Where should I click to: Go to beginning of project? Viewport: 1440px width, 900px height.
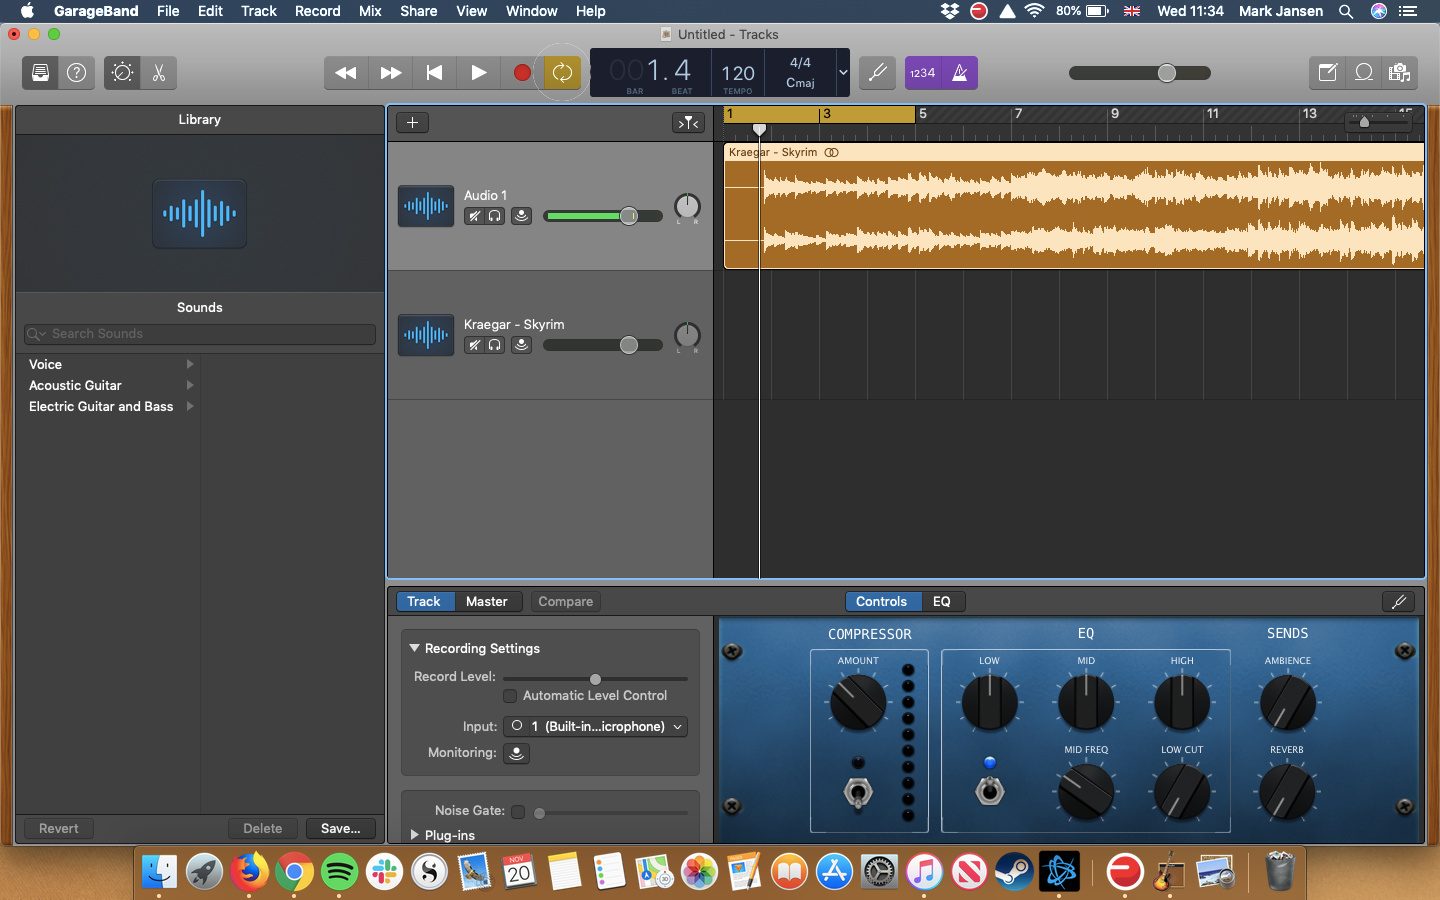[x=434, y=73]
